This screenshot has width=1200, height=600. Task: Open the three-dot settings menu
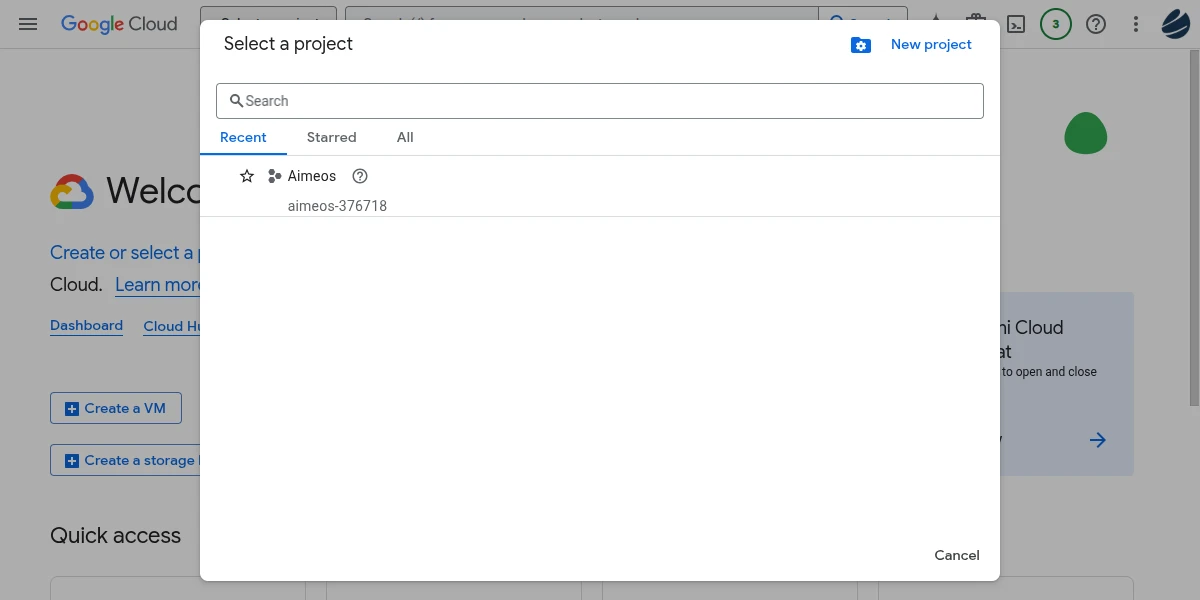coord(1136,24)
